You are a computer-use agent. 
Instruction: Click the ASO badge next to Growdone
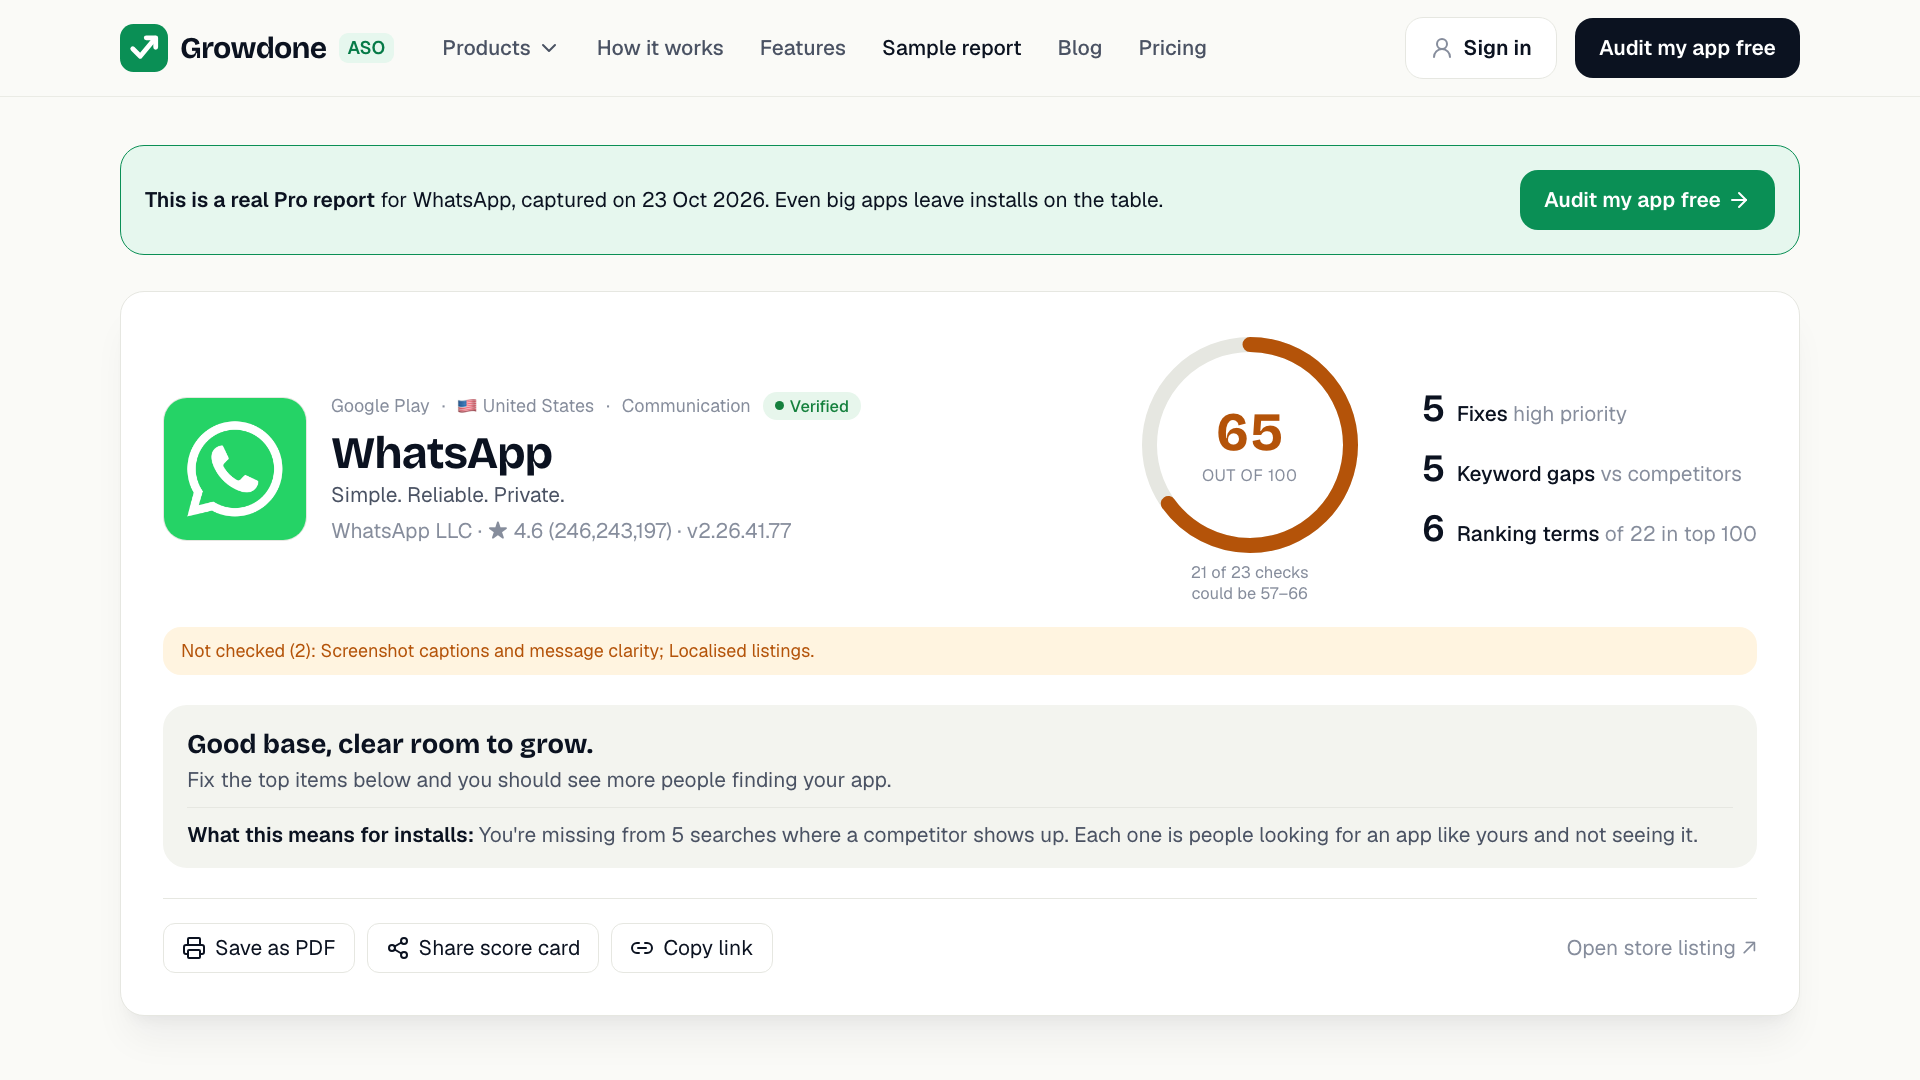366,48
